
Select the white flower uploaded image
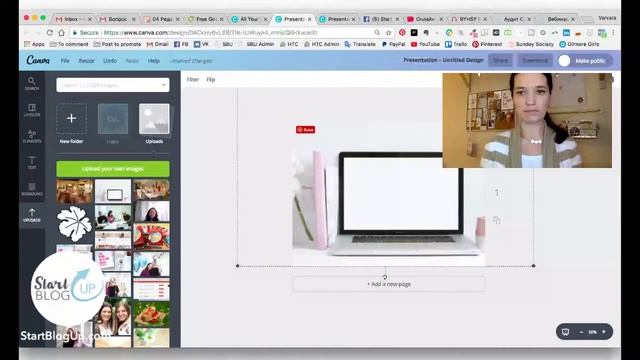(74, 223)
